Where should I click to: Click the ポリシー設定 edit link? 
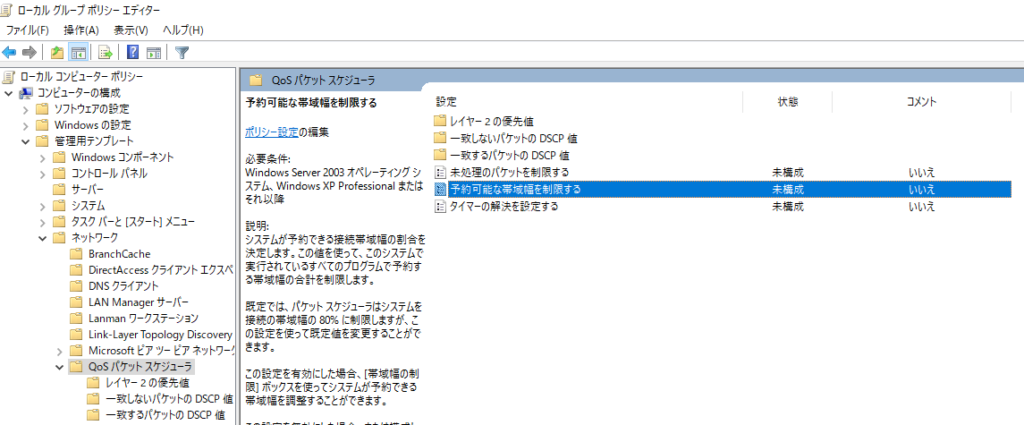272,133
